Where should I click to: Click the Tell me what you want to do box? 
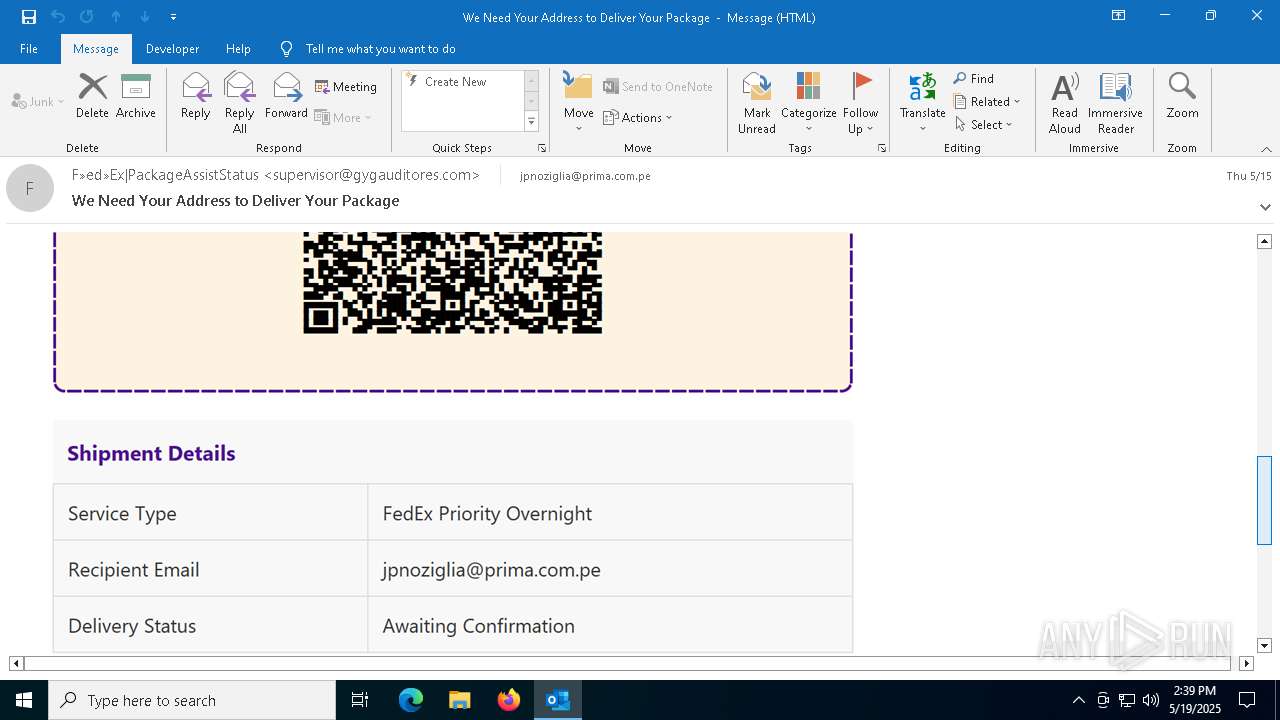380,49
